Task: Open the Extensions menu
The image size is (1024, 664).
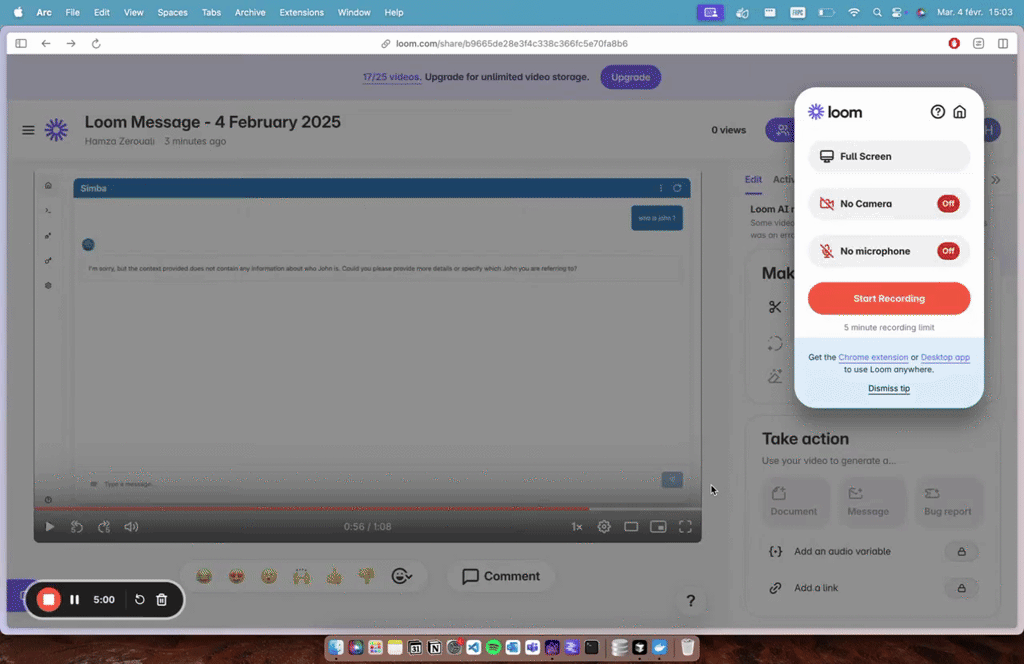Action: coord(301,12)
